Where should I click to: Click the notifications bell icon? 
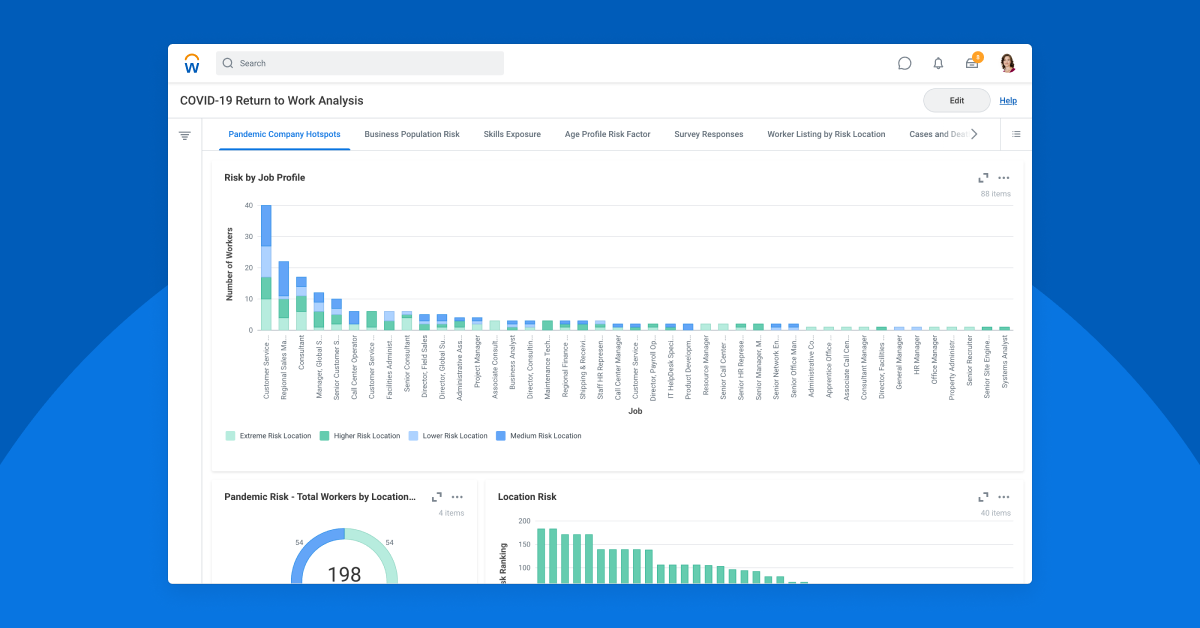click(938, 62)
